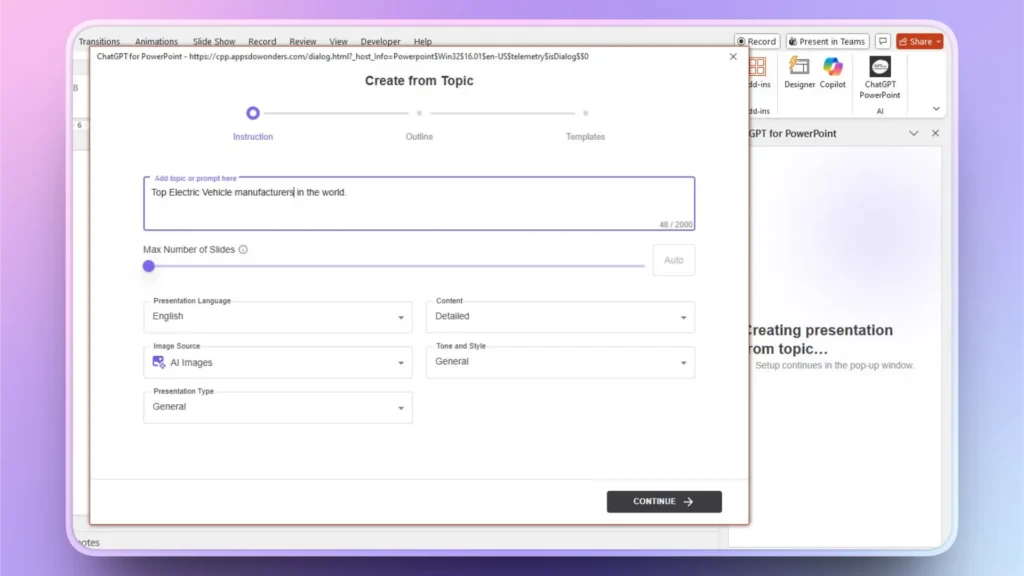
Task: Select the Templates step indicator
Action: point(585,113)
